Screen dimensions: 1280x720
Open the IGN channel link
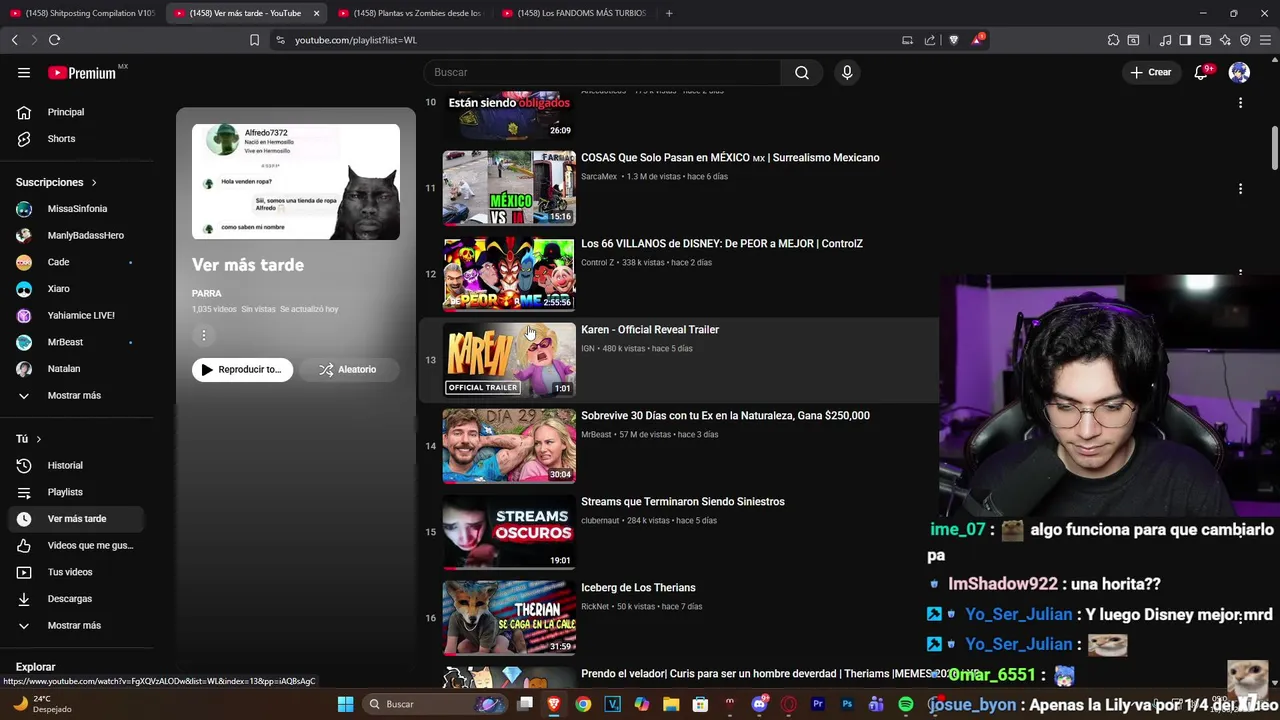tap(588, 349)
